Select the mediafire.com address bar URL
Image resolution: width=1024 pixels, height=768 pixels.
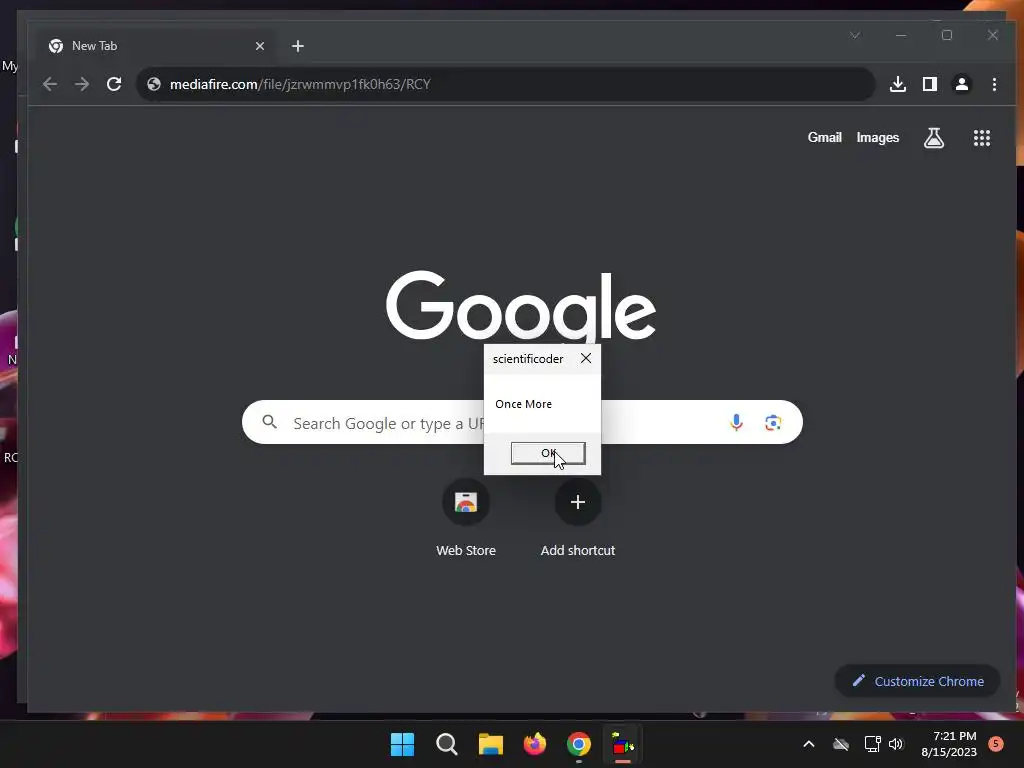(300, 84)
